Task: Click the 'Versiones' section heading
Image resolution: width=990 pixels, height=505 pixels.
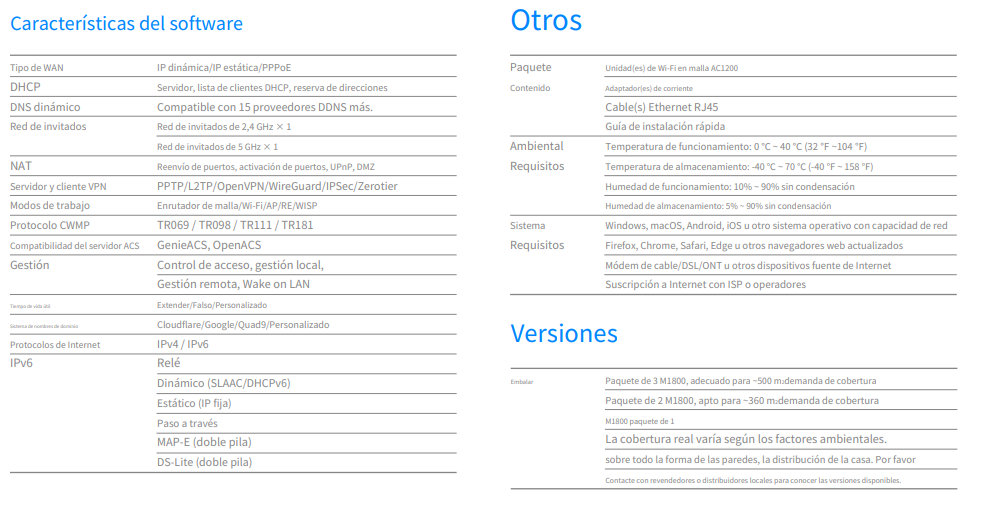Action: 563,333
